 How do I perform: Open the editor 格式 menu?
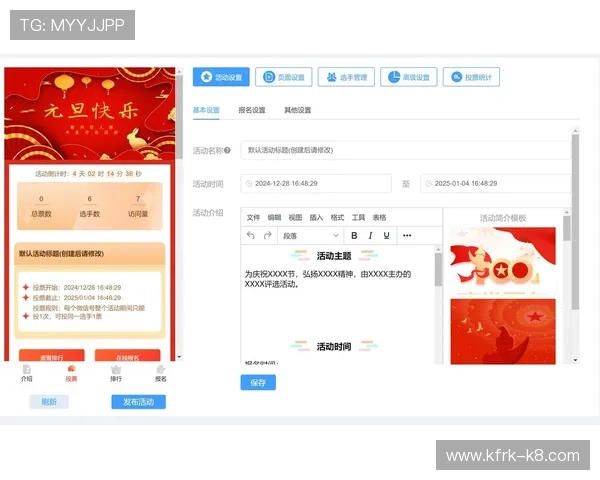(338, 217)
